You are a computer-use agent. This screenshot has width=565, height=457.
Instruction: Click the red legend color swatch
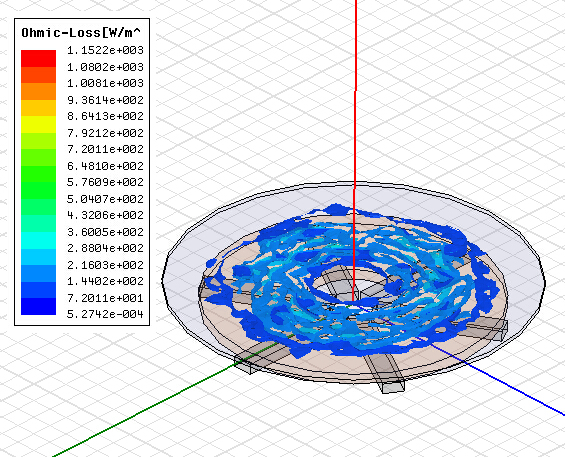[39, 58]
